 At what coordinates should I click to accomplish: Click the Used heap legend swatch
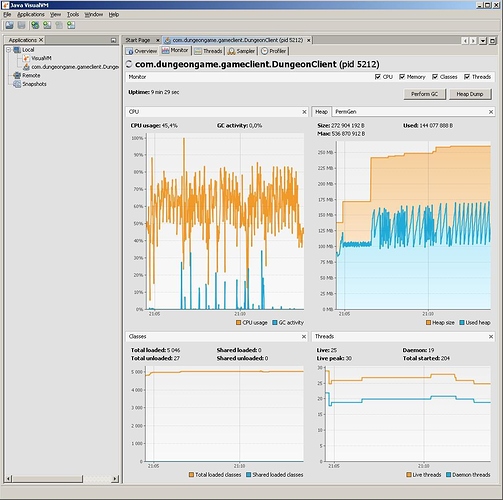pos(462,323)
